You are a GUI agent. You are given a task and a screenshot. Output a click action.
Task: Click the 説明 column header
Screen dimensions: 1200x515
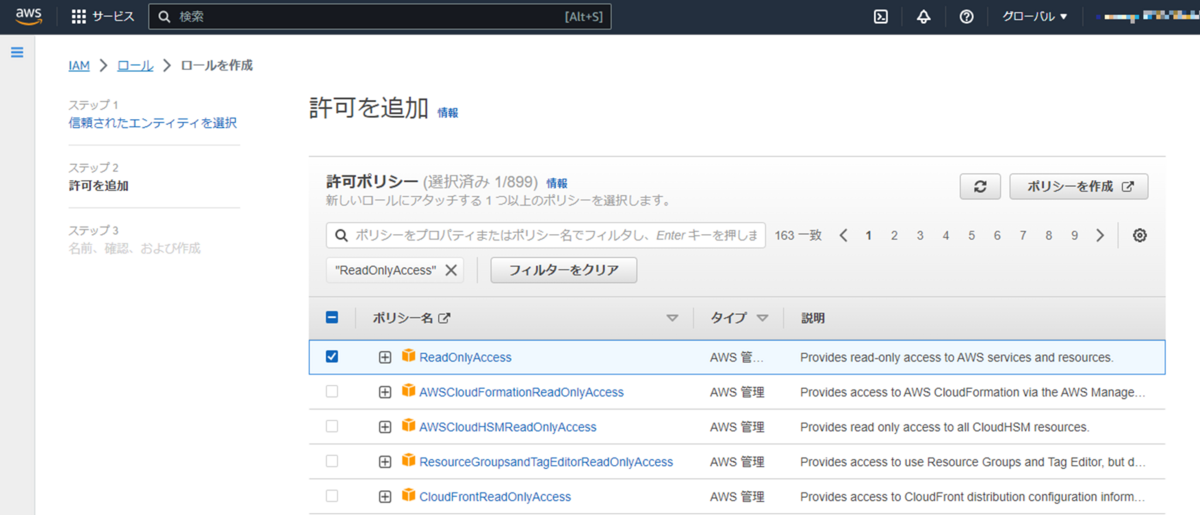(813, 318)
